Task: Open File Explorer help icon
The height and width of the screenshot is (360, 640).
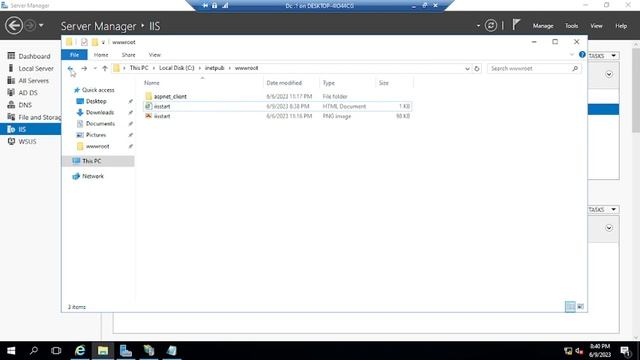Action: tap(582, 55)
